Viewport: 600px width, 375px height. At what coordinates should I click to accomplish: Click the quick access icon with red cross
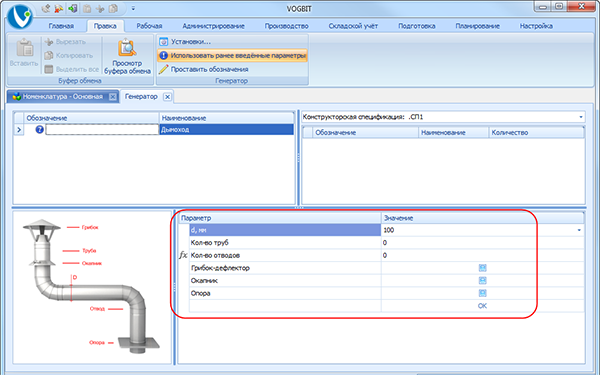coord(59,8)
